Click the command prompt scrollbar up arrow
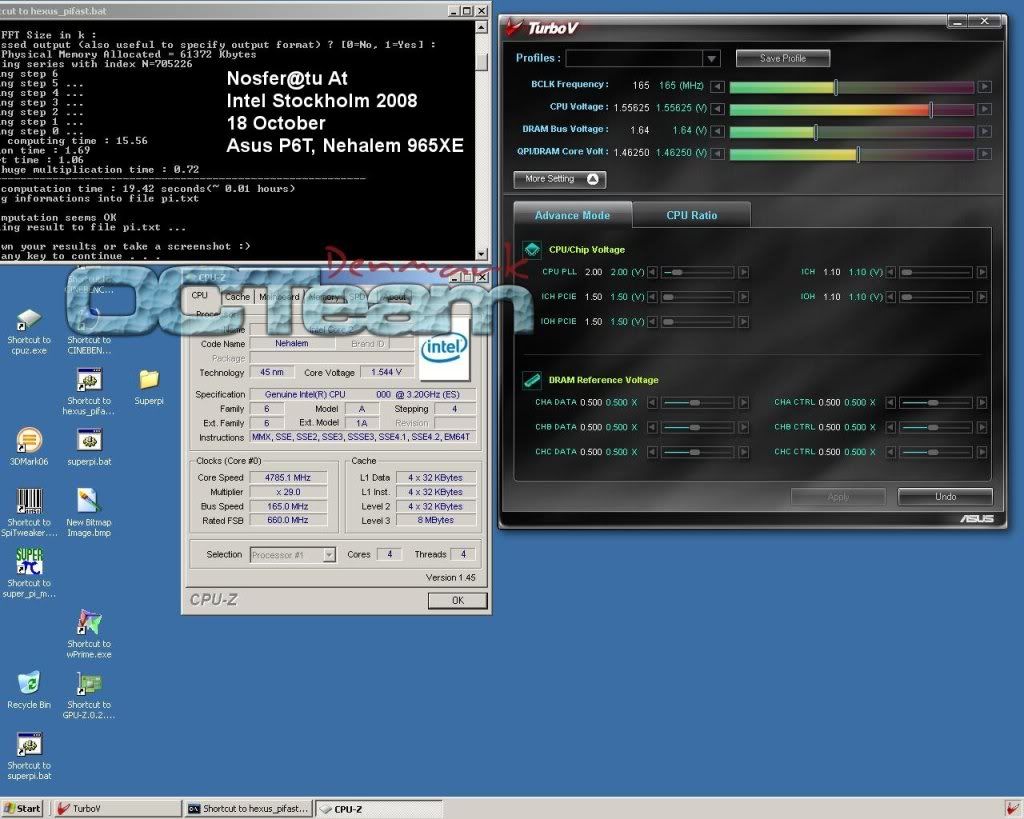 pyautogui.click(x=481, y=27)
